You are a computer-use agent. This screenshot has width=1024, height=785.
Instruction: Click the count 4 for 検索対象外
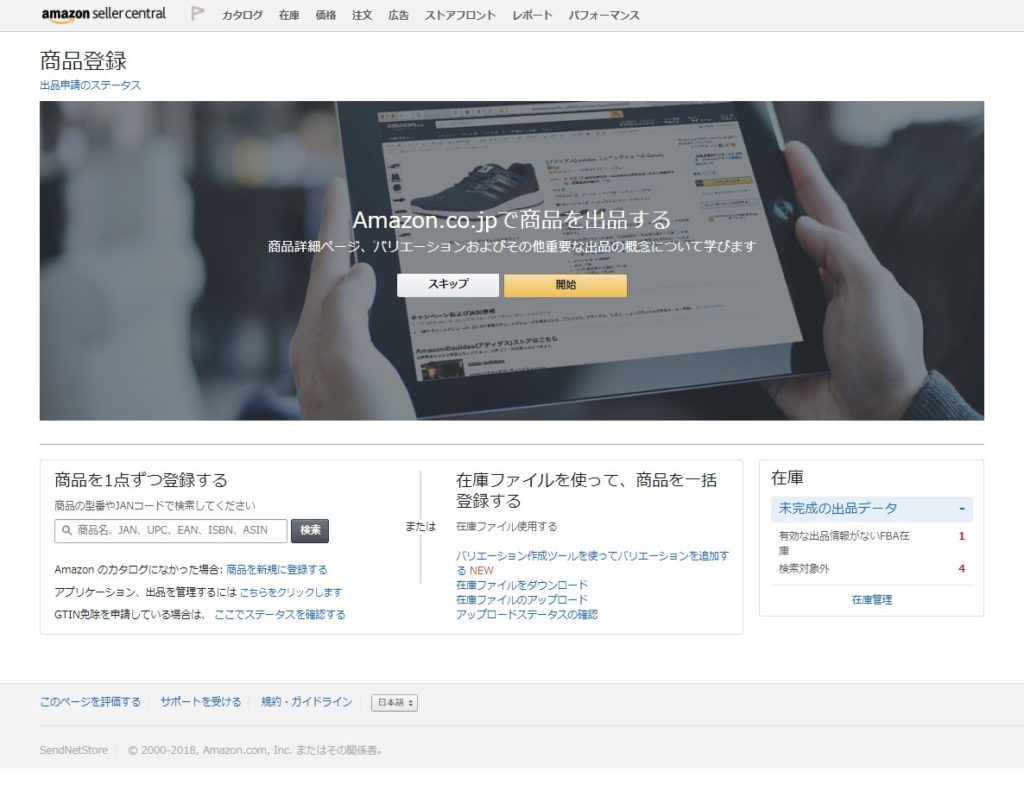click(961, 569)
